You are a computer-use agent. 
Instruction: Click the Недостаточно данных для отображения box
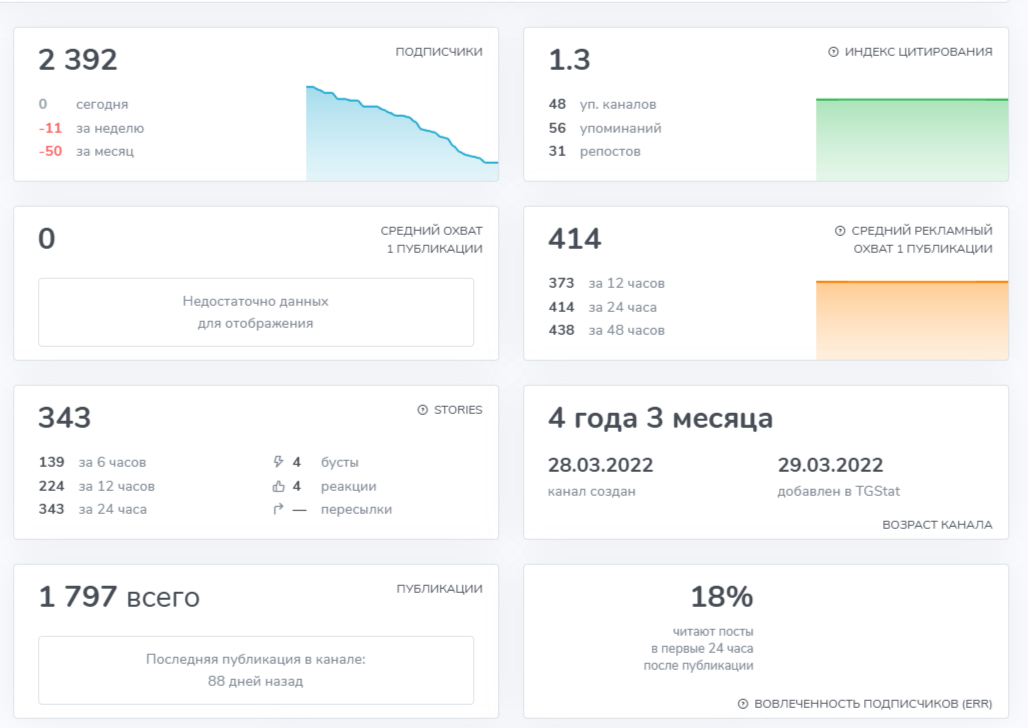[x=256, y=312]
